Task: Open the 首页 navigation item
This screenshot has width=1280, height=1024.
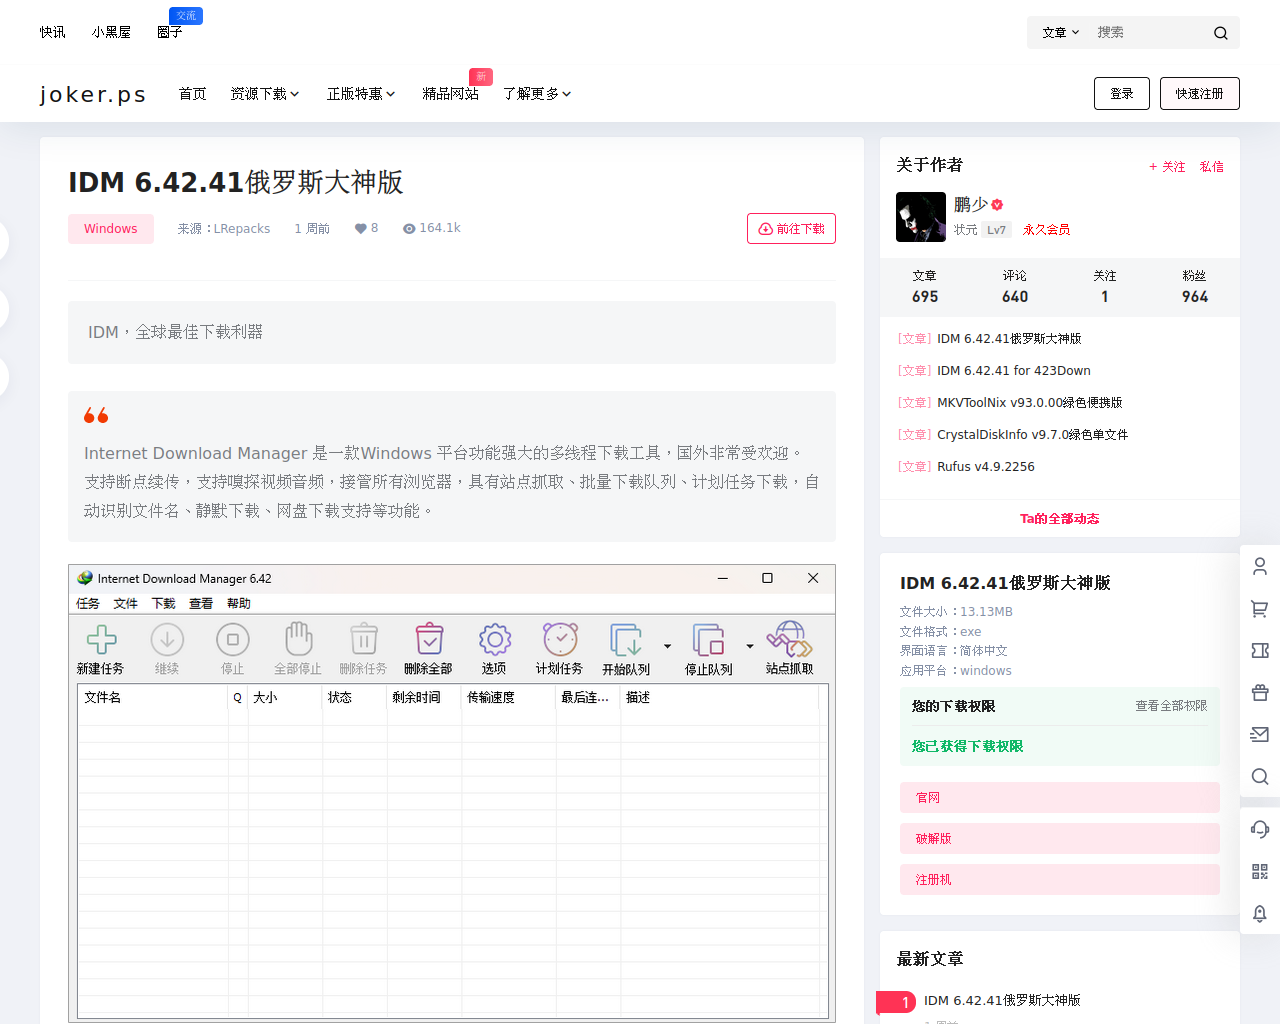Action: point(193,94)
